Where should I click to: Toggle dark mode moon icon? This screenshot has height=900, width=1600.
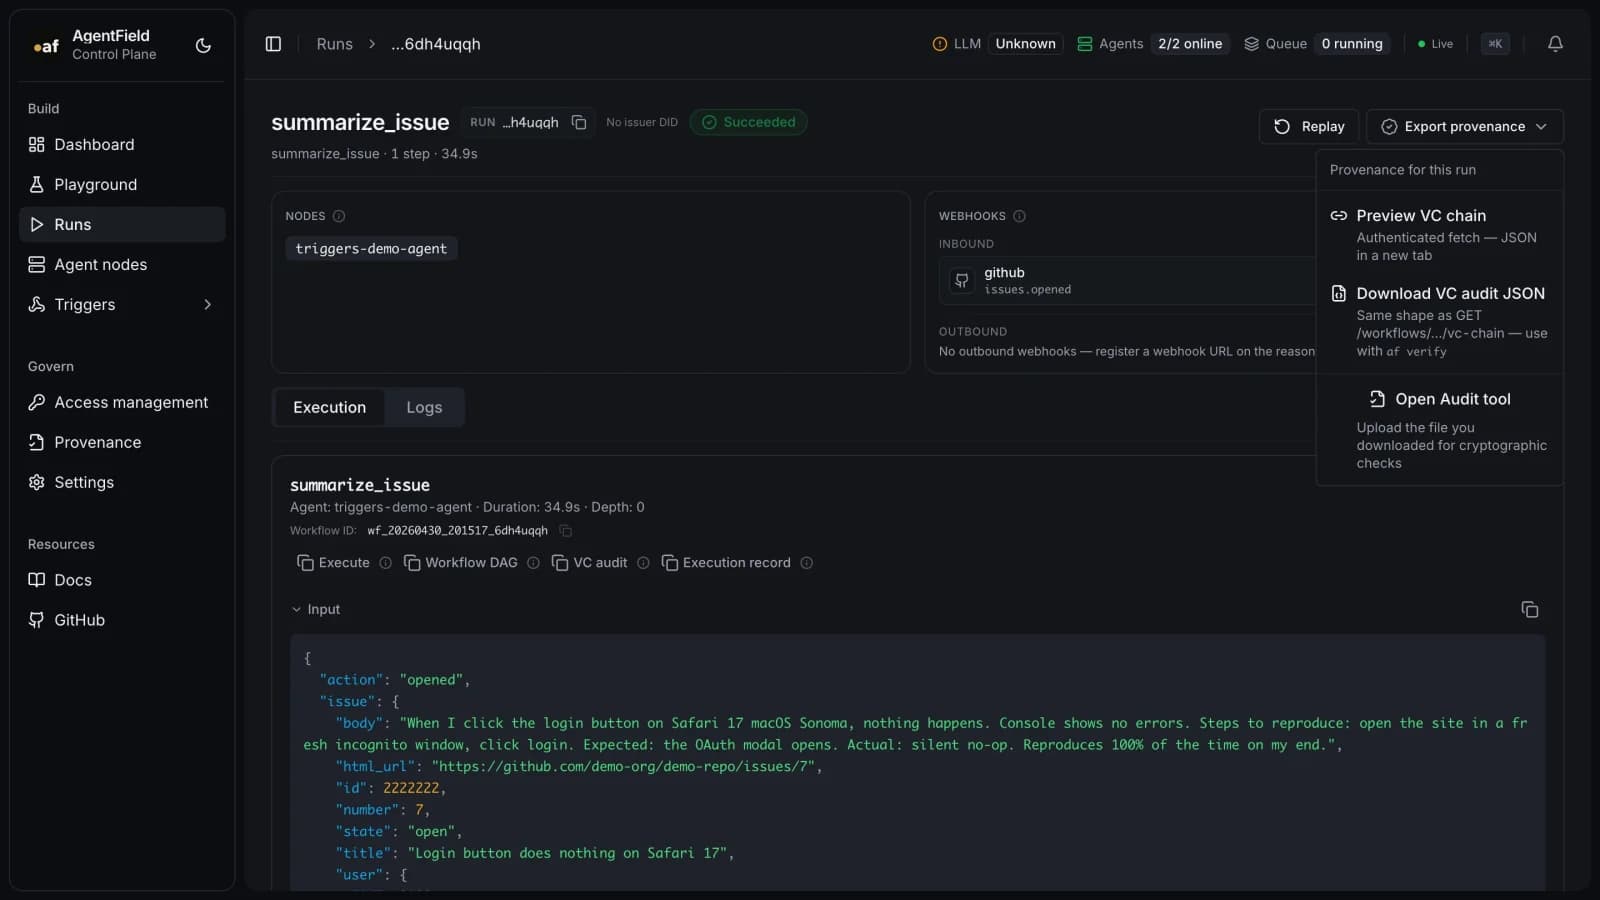[x=203, y=45]
